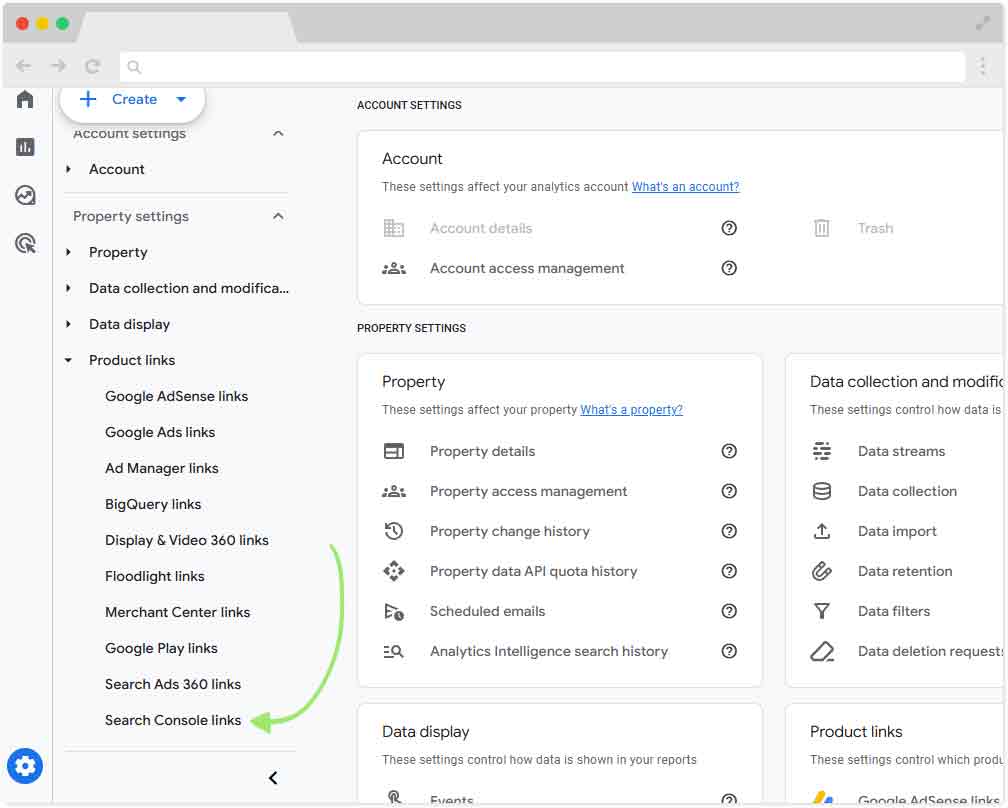Image resolution: width=1008 pixels, height=808 pixels.
Task: Click the Data streams icon
Action: coord(822,451)
